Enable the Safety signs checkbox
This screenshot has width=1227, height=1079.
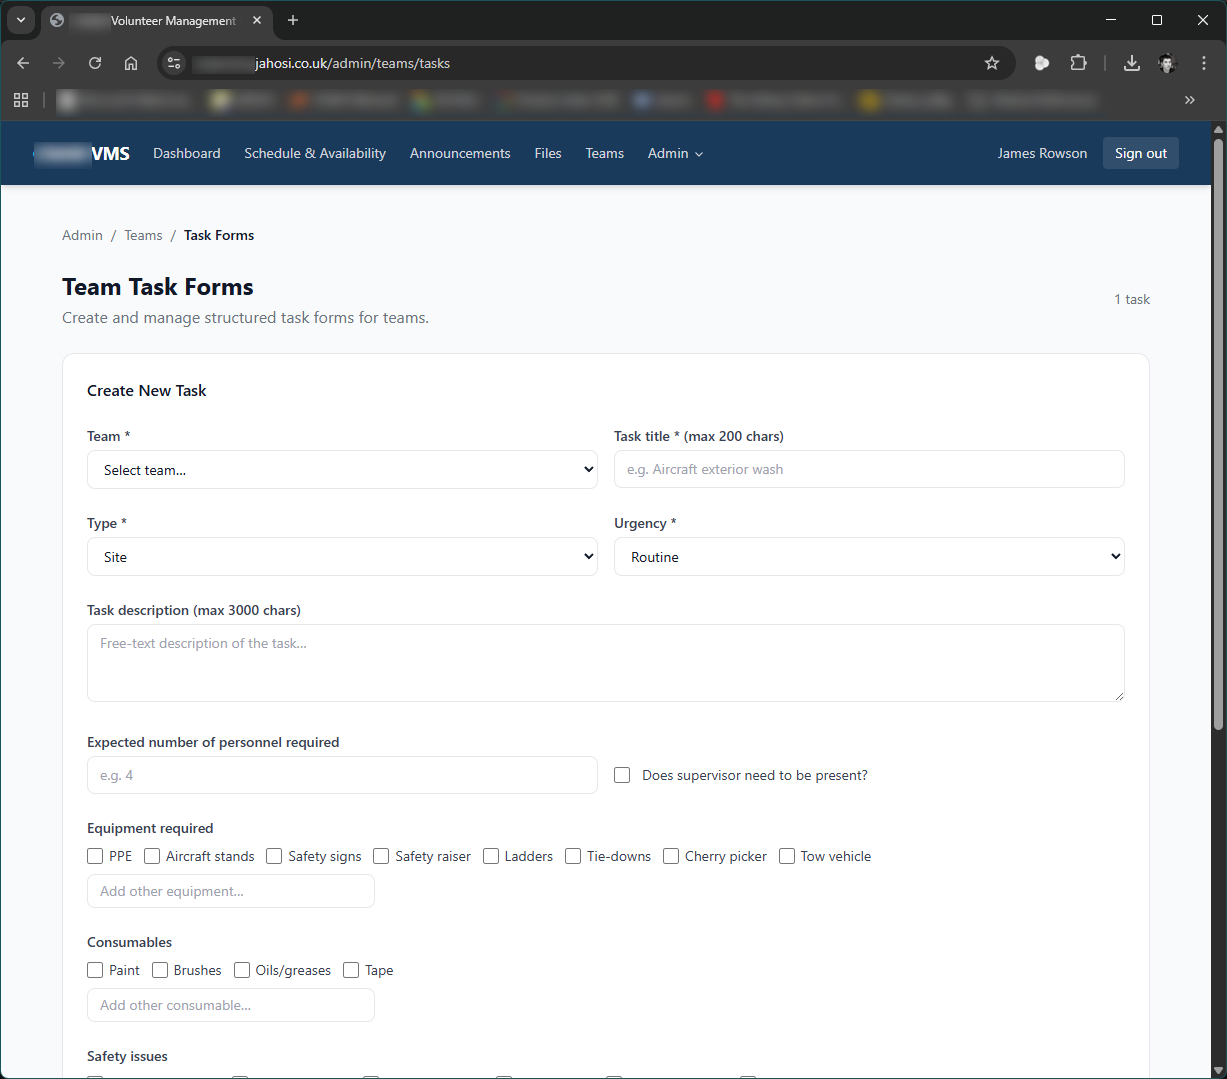(x=274, y=856)
